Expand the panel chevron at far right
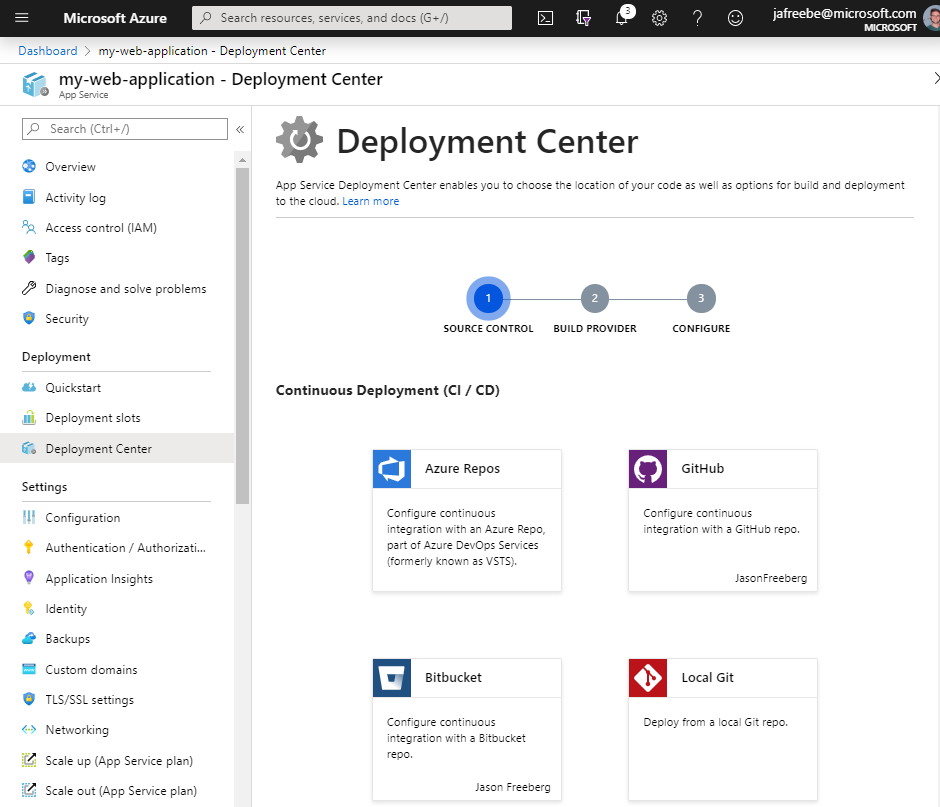The height and width of the screenshot is (807, 940). [936, 77]
